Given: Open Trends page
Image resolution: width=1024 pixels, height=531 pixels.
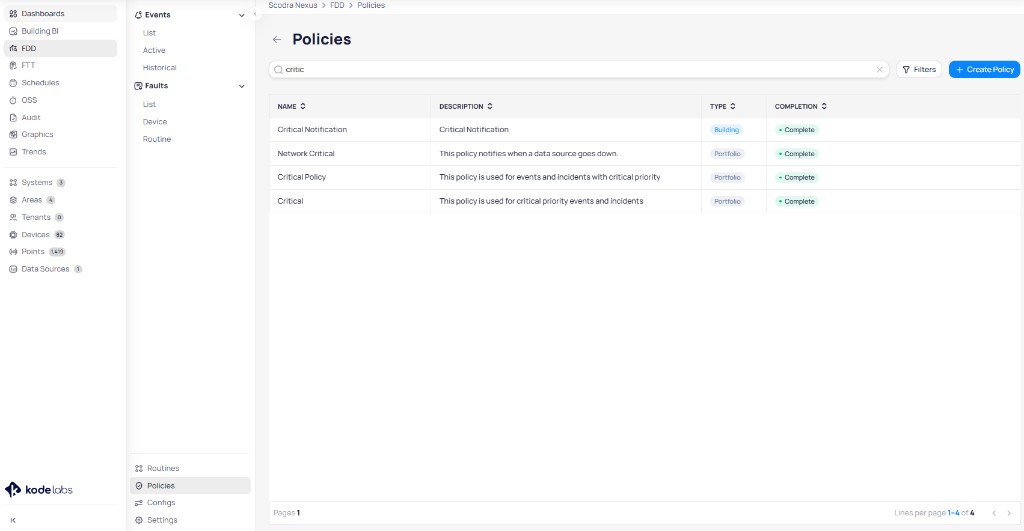Looking at the screenshot, I should pos(34,152).
